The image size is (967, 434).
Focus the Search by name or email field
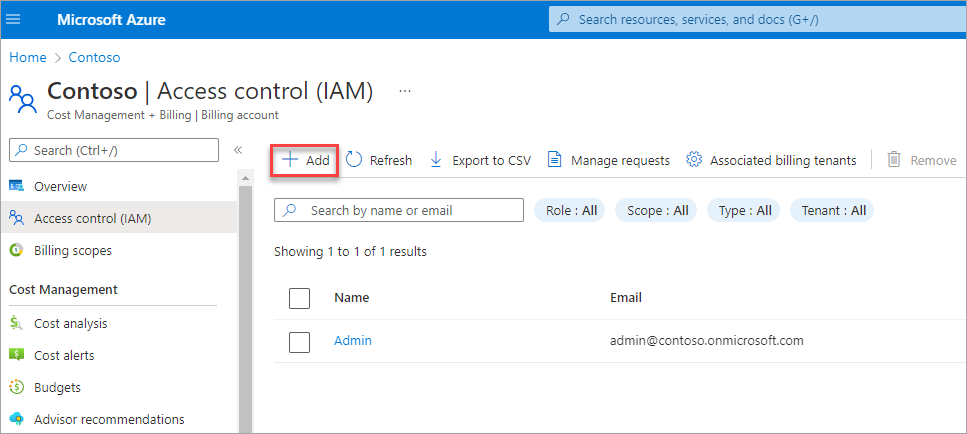coord(399,210)
